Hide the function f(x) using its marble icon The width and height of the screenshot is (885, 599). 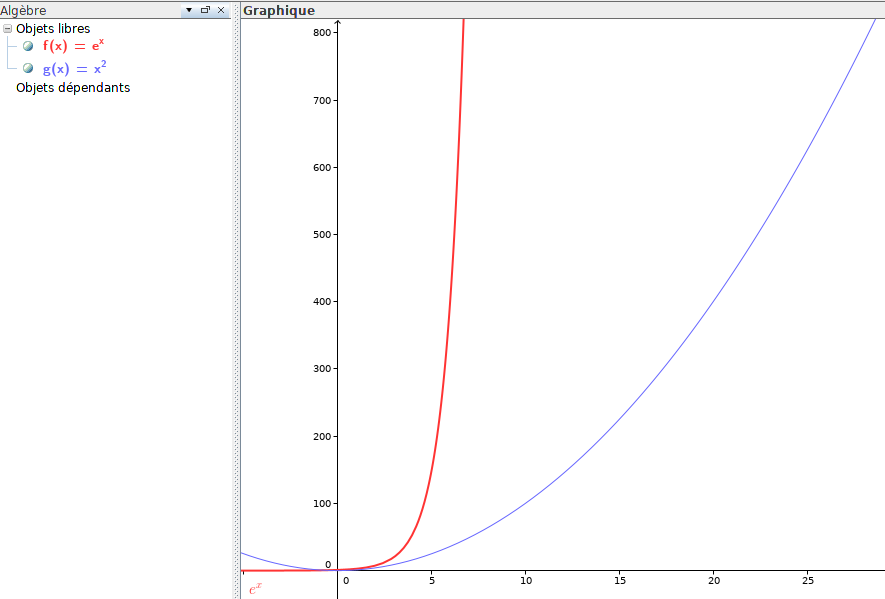28,45
